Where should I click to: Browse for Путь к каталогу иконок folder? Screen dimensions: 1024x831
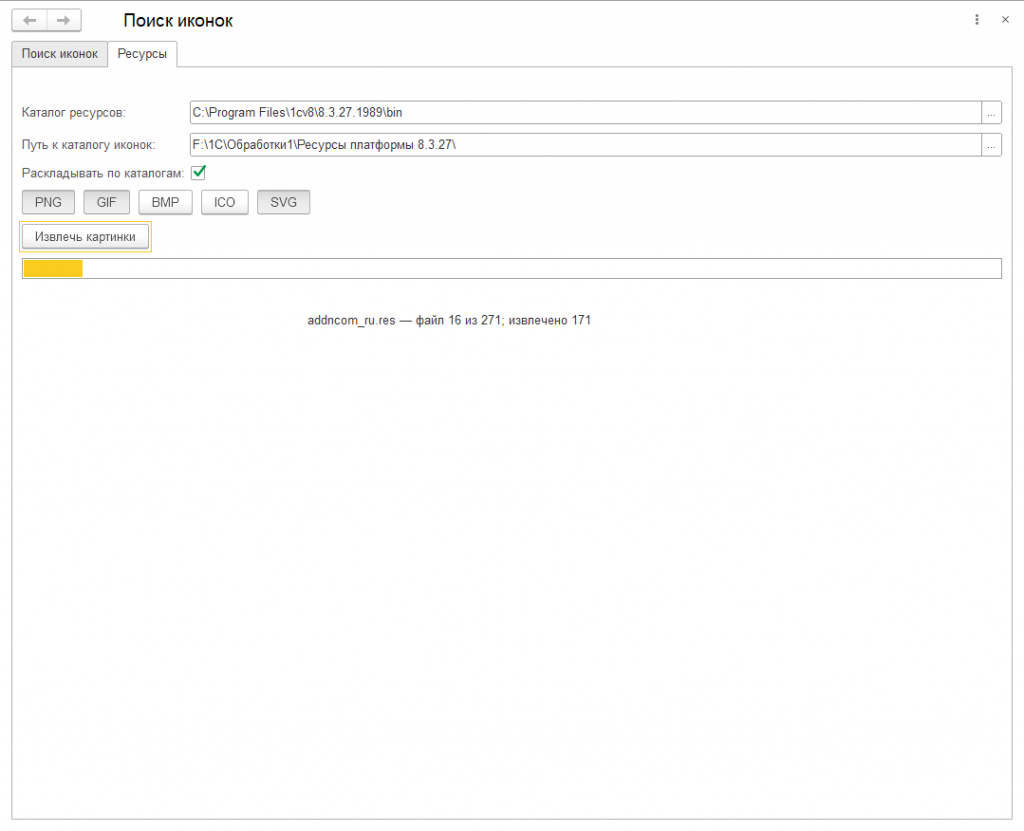pos(991,145)
